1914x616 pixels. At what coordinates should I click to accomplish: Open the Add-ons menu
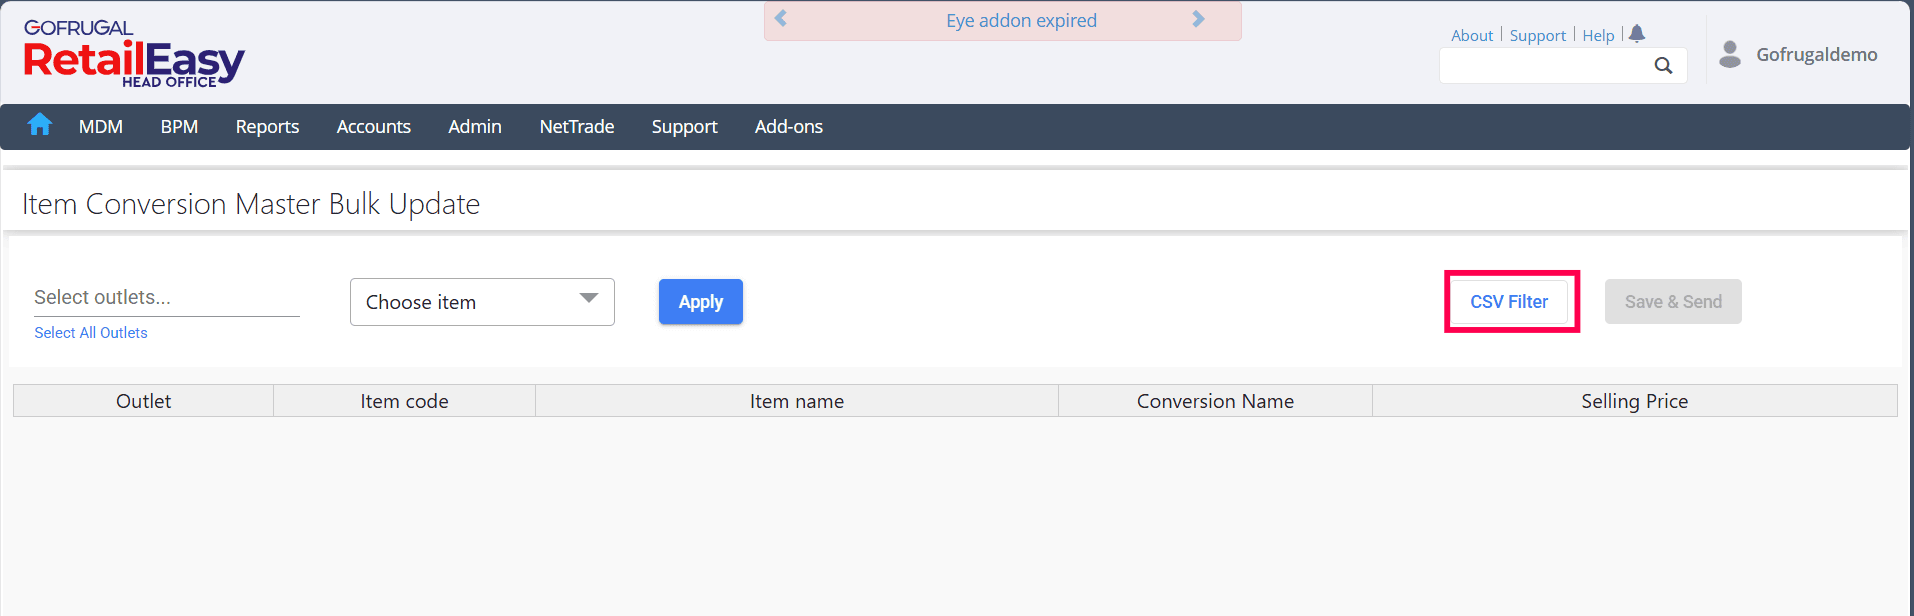pos(788,127)
